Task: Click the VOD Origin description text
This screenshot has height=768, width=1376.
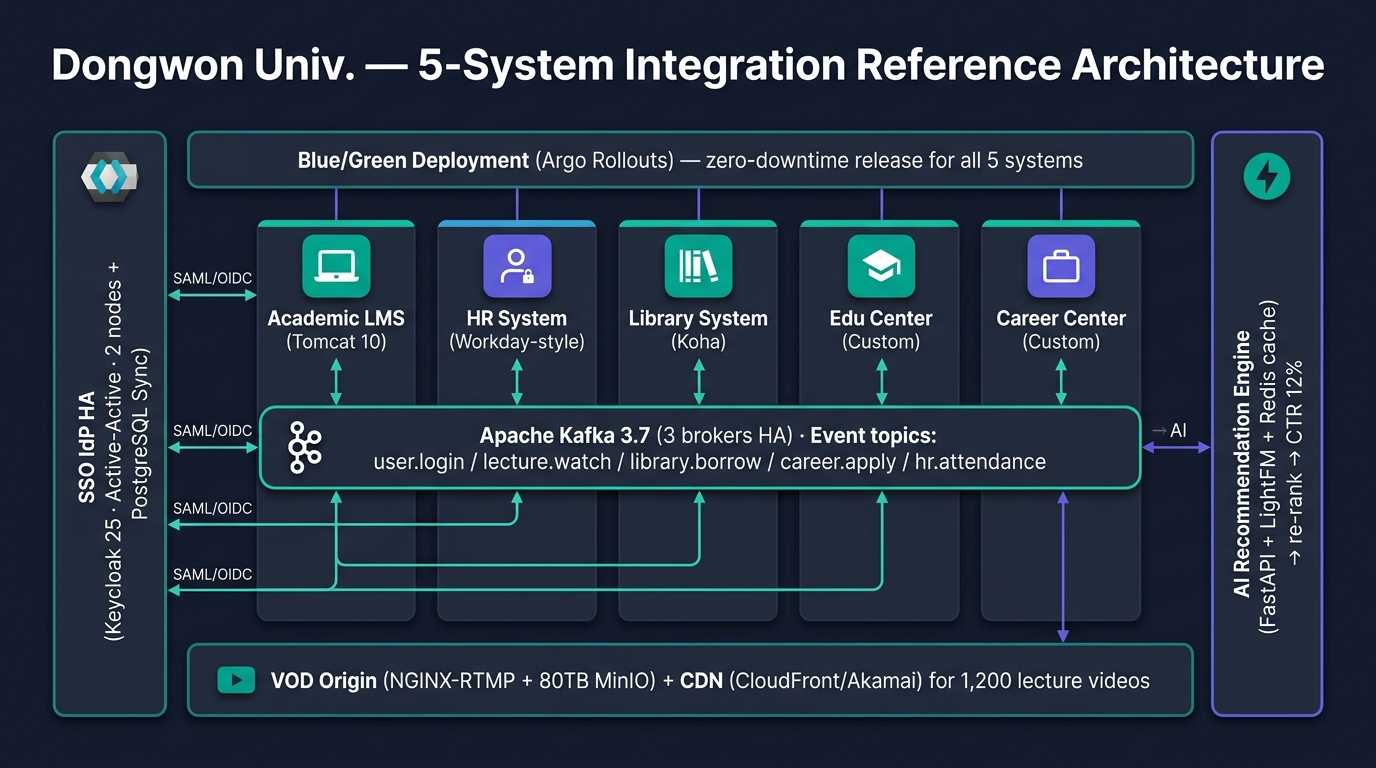Action: [710, 681]
